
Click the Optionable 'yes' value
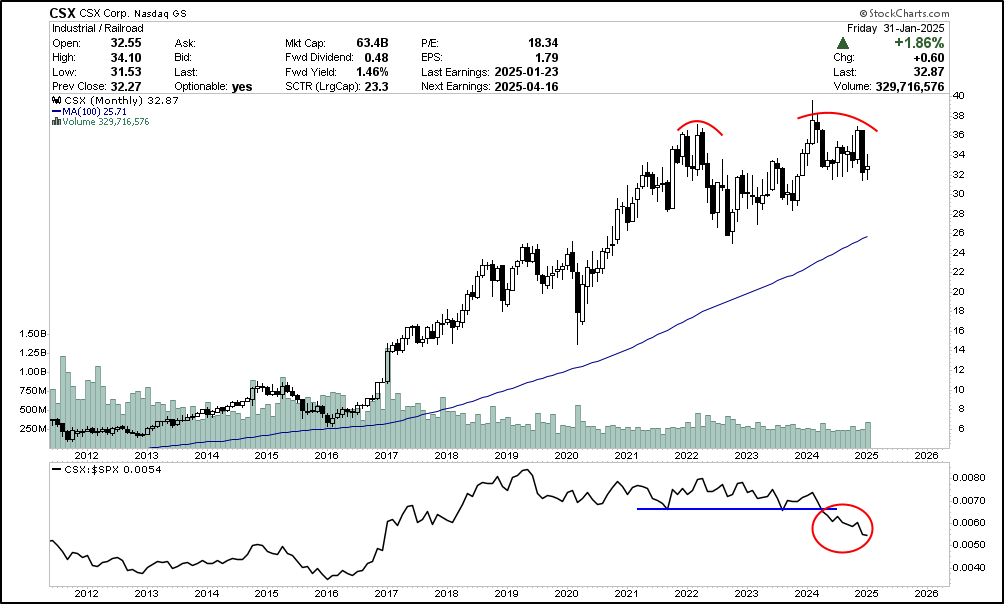242,86
